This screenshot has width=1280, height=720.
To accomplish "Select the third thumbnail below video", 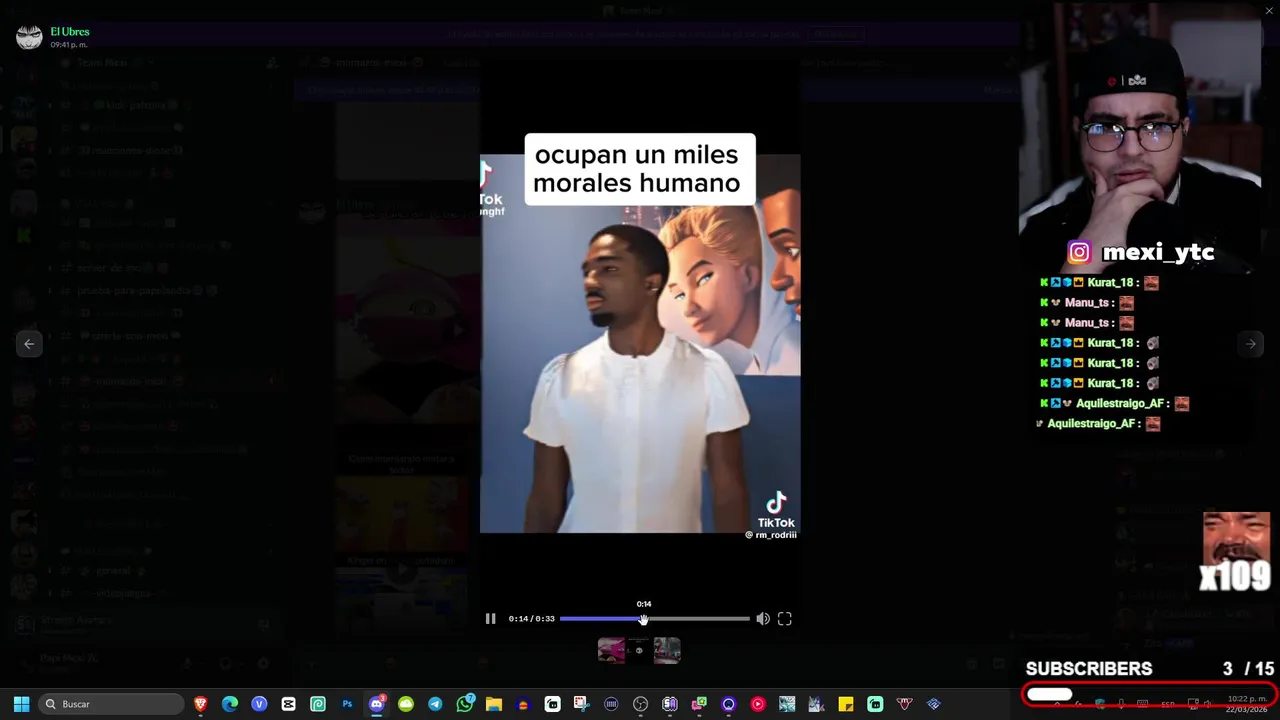I will pos(667,651).
